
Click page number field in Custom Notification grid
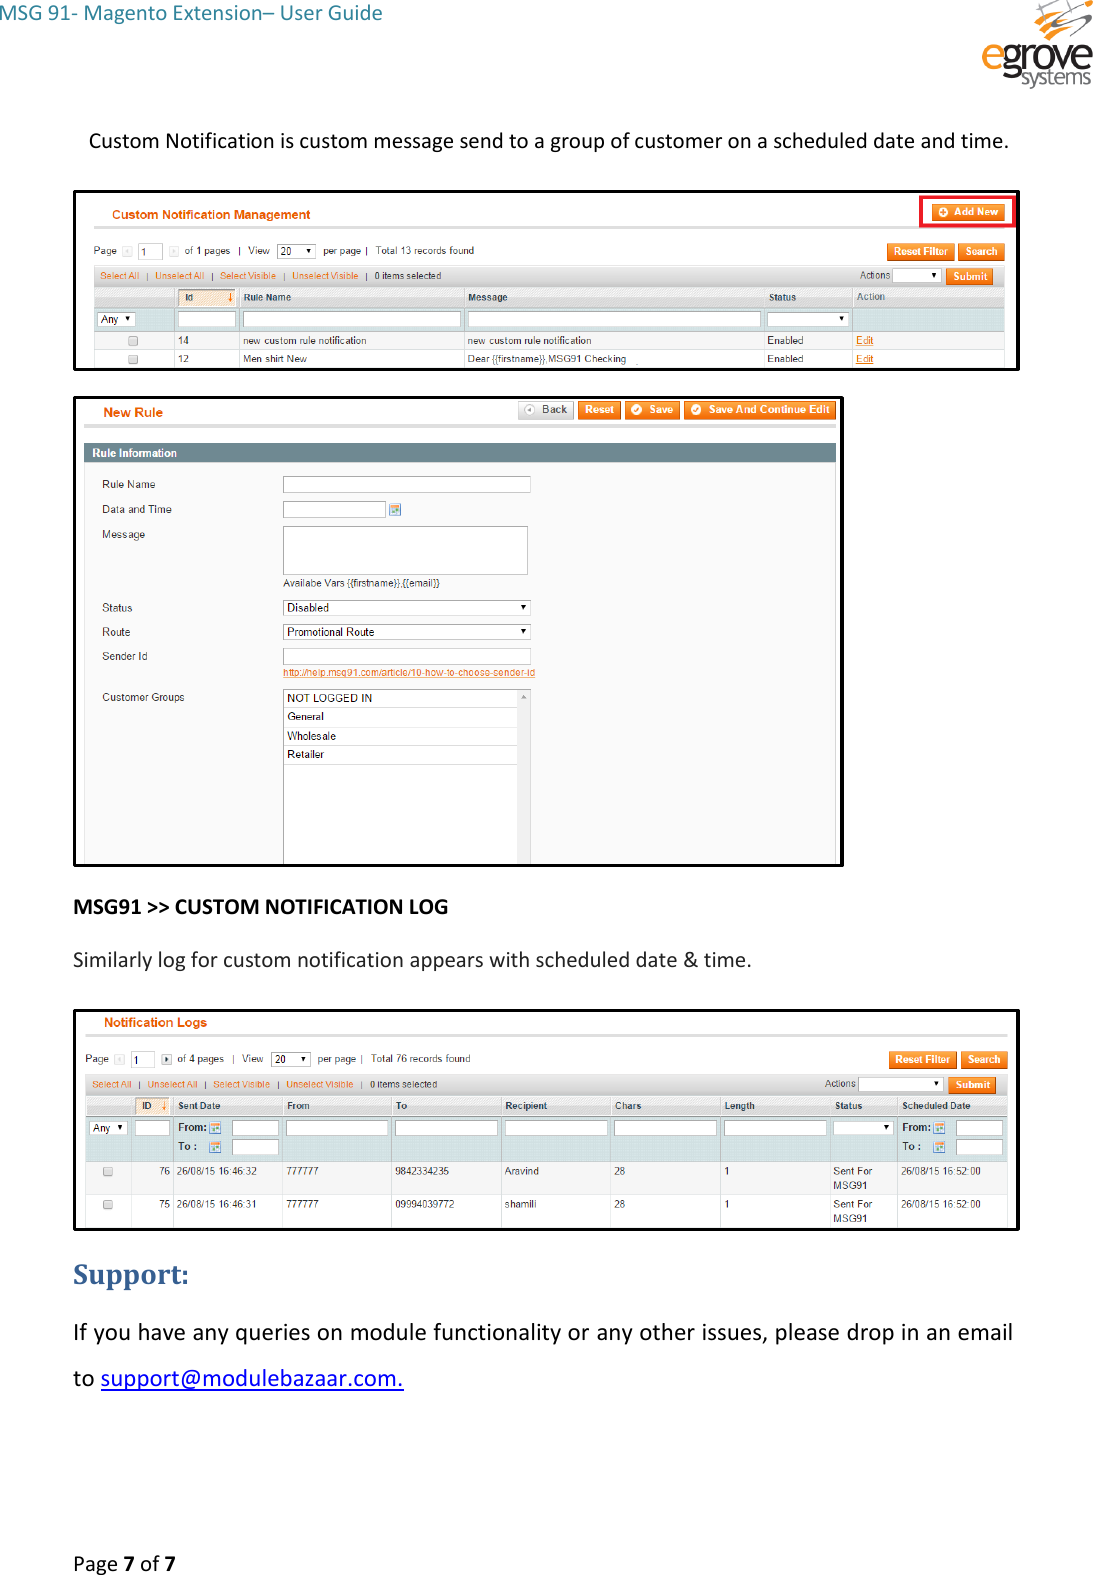pyautogui.click(x=150, y=251)
